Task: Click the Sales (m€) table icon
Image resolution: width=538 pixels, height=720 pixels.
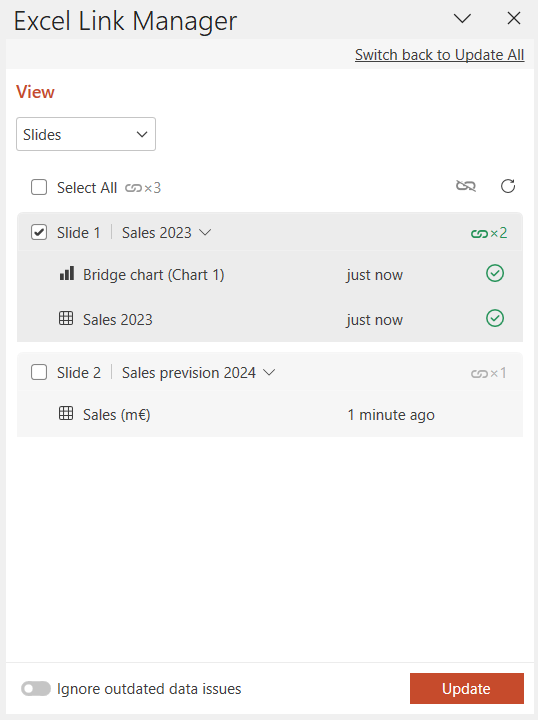Action: [66, 413]
